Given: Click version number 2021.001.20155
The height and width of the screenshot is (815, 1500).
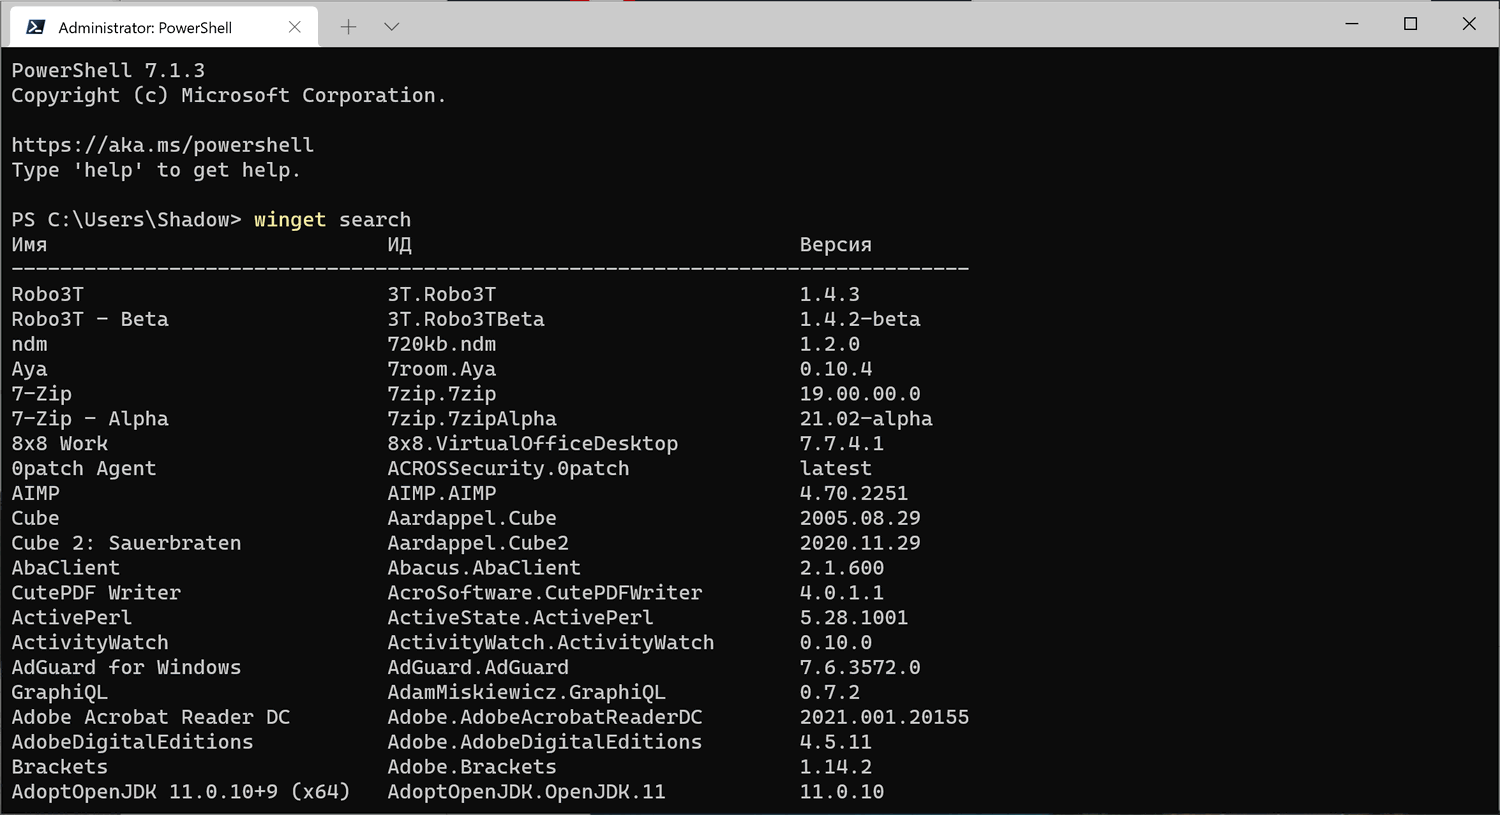Looking at the screenshot, I should pos(883,717).
